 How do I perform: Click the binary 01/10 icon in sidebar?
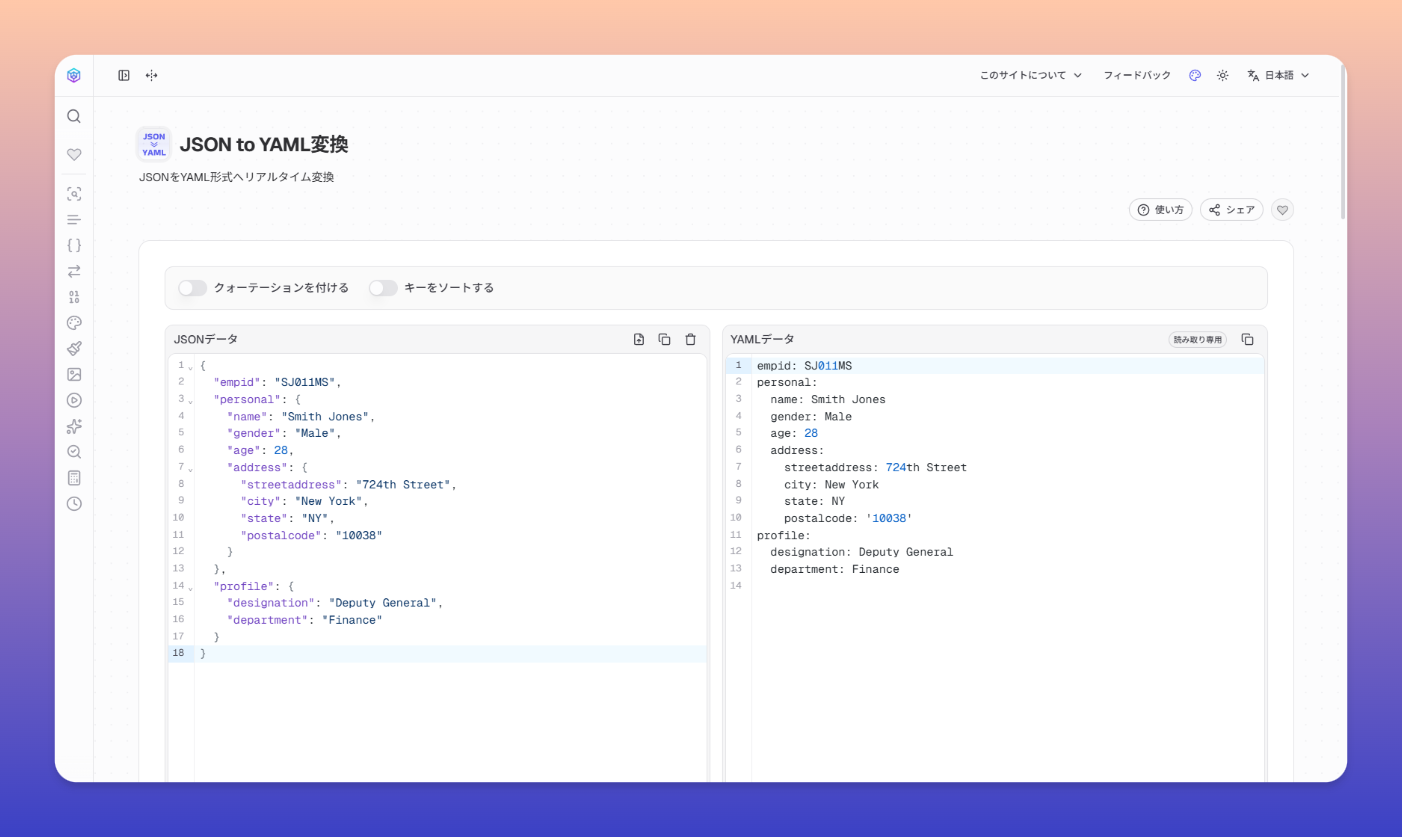tap(74, 297)
